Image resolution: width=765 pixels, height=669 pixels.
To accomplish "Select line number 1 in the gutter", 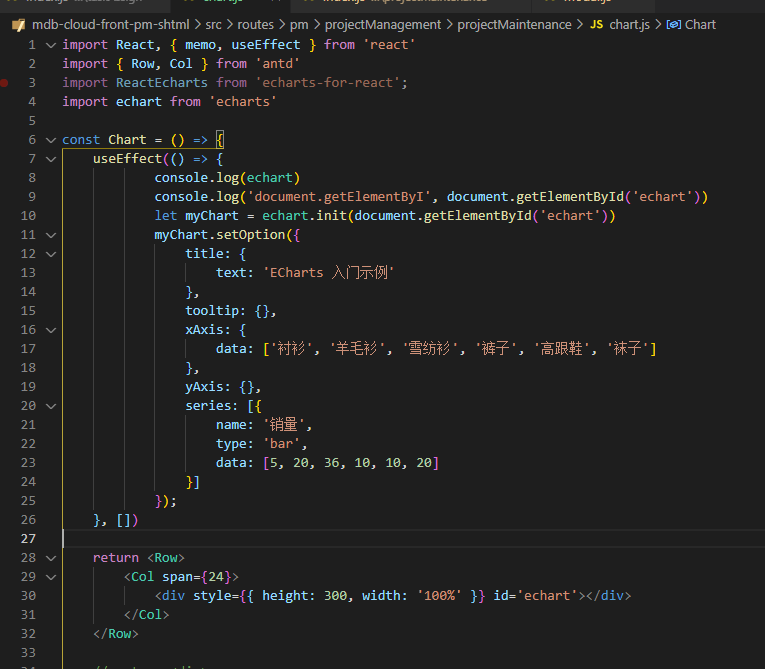I will point(32,45).
